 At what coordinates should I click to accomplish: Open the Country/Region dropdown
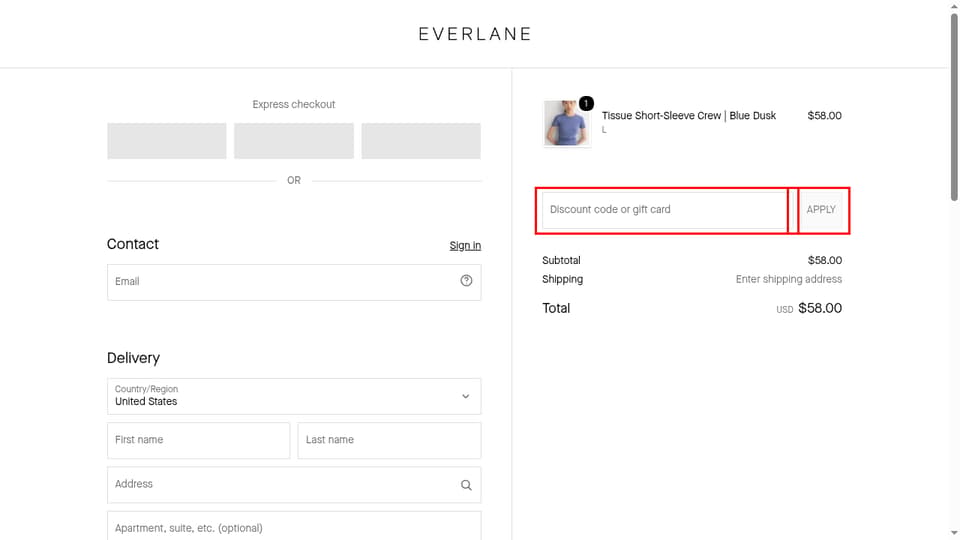294,396
